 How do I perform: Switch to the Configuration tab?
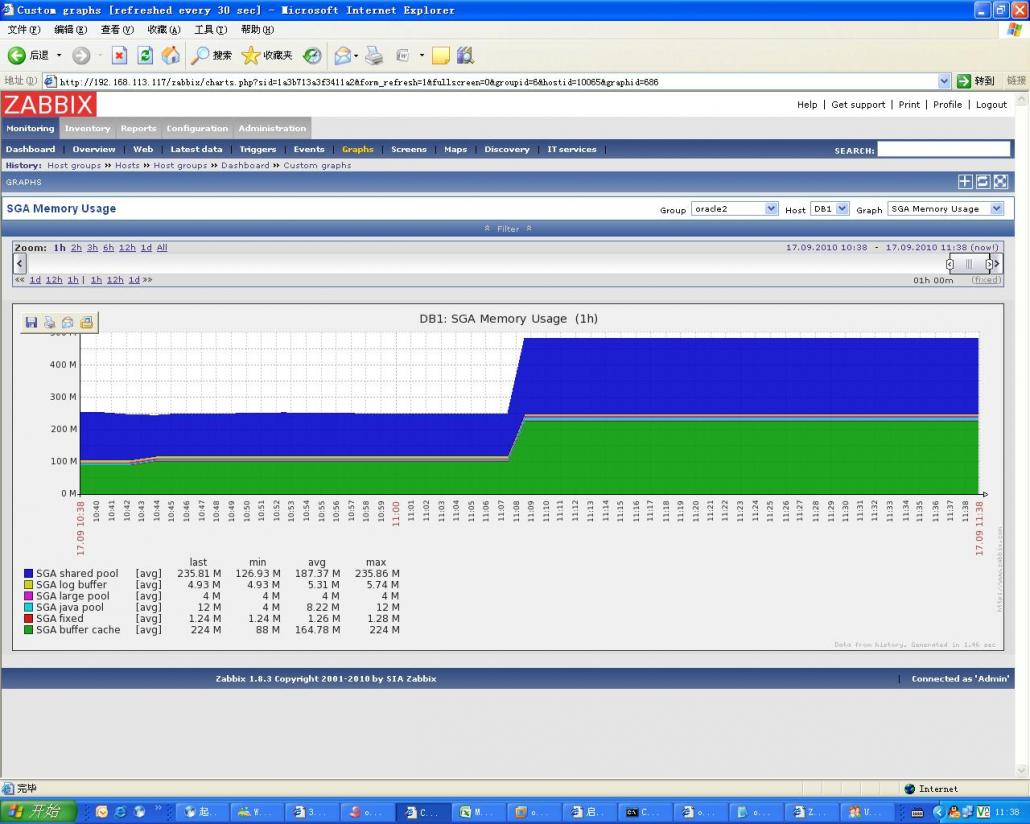click(x=197, y=128)
